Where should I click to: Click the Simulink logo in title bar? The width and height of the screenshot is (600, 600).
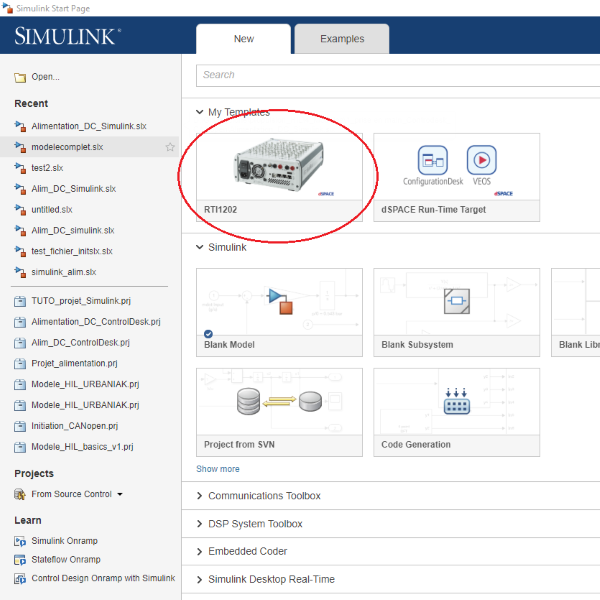8,8
